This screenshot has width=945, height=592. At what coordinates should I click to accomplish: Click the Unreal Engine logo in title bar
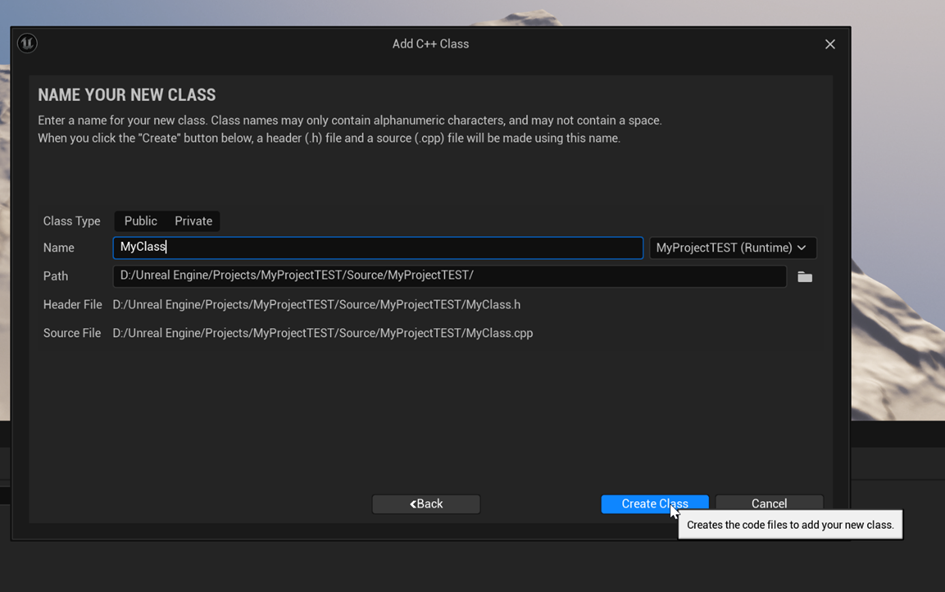pyautogui.click(x=27, y=43)
